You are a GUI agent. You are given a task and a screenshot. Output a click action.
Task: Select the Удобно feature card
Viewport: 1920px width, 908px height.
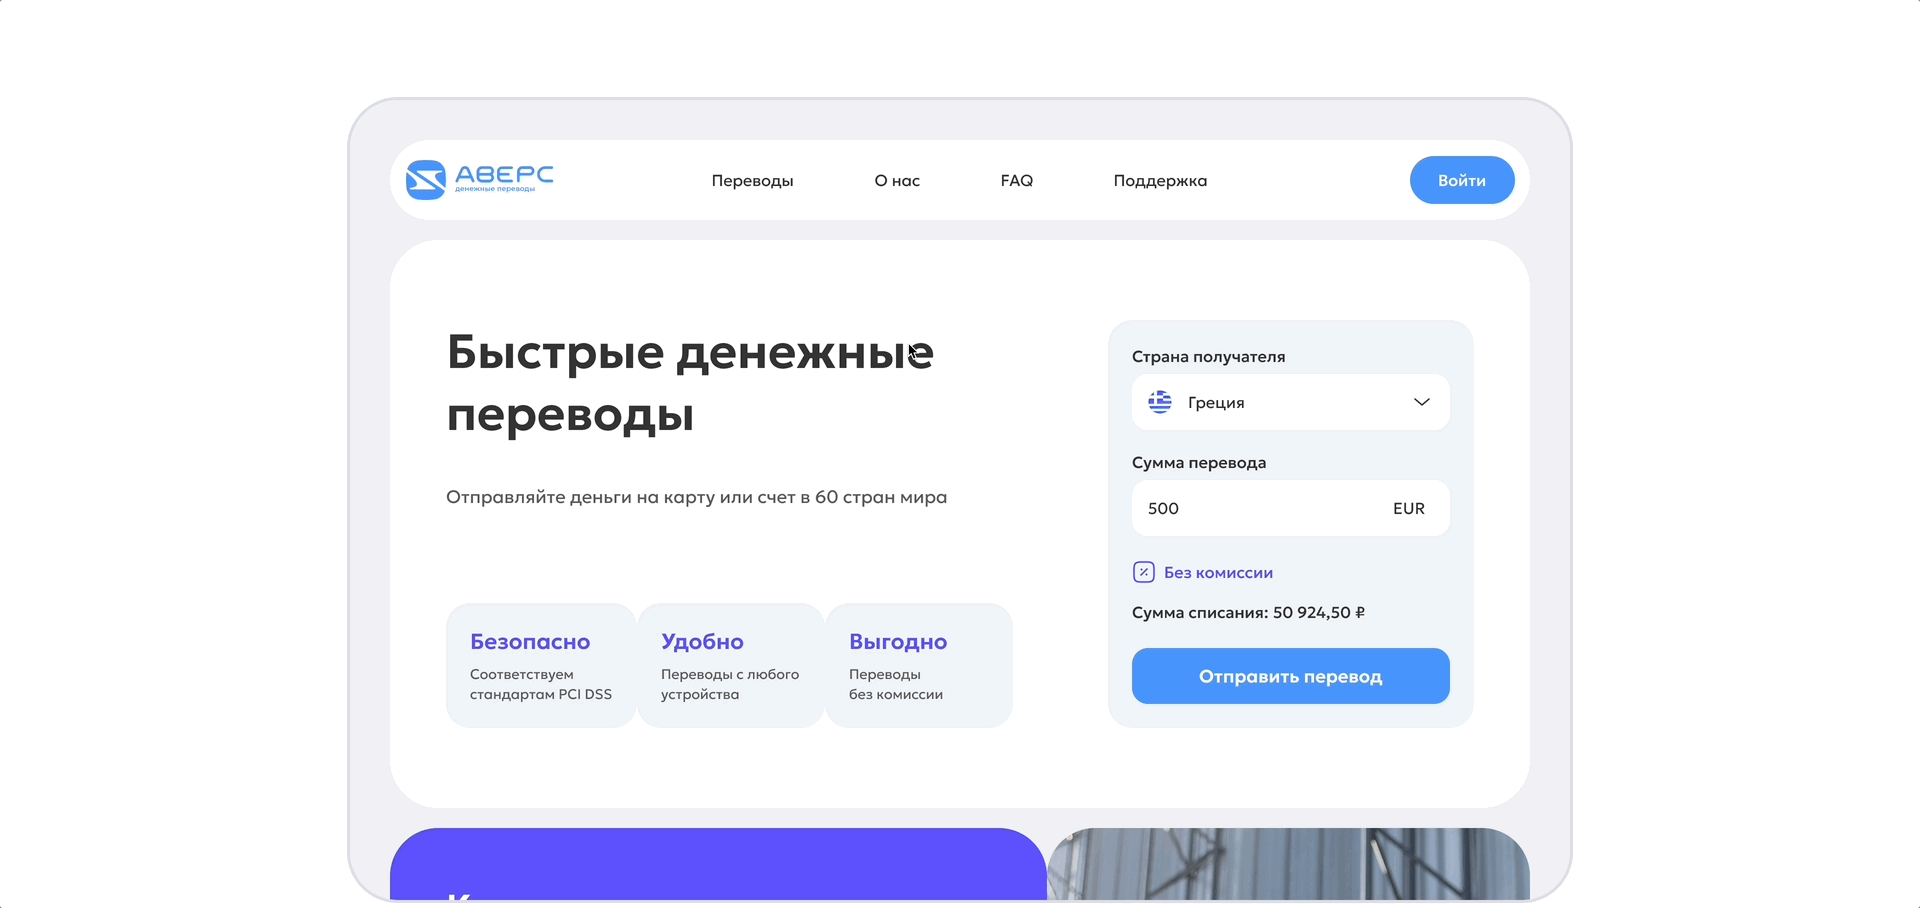tap(730, 665)
